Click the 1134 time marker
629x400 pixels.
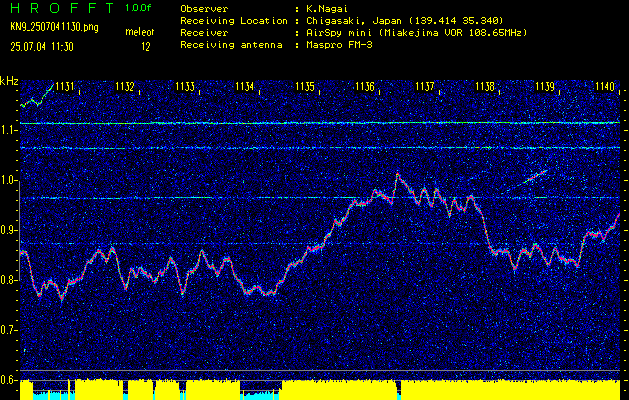tap(245, 86)
